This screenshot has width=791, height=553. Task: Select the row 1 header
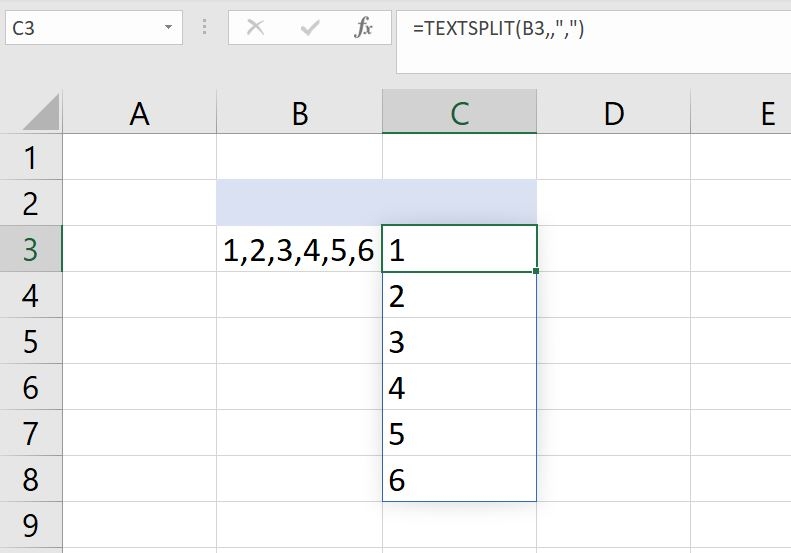click(31, 157)
